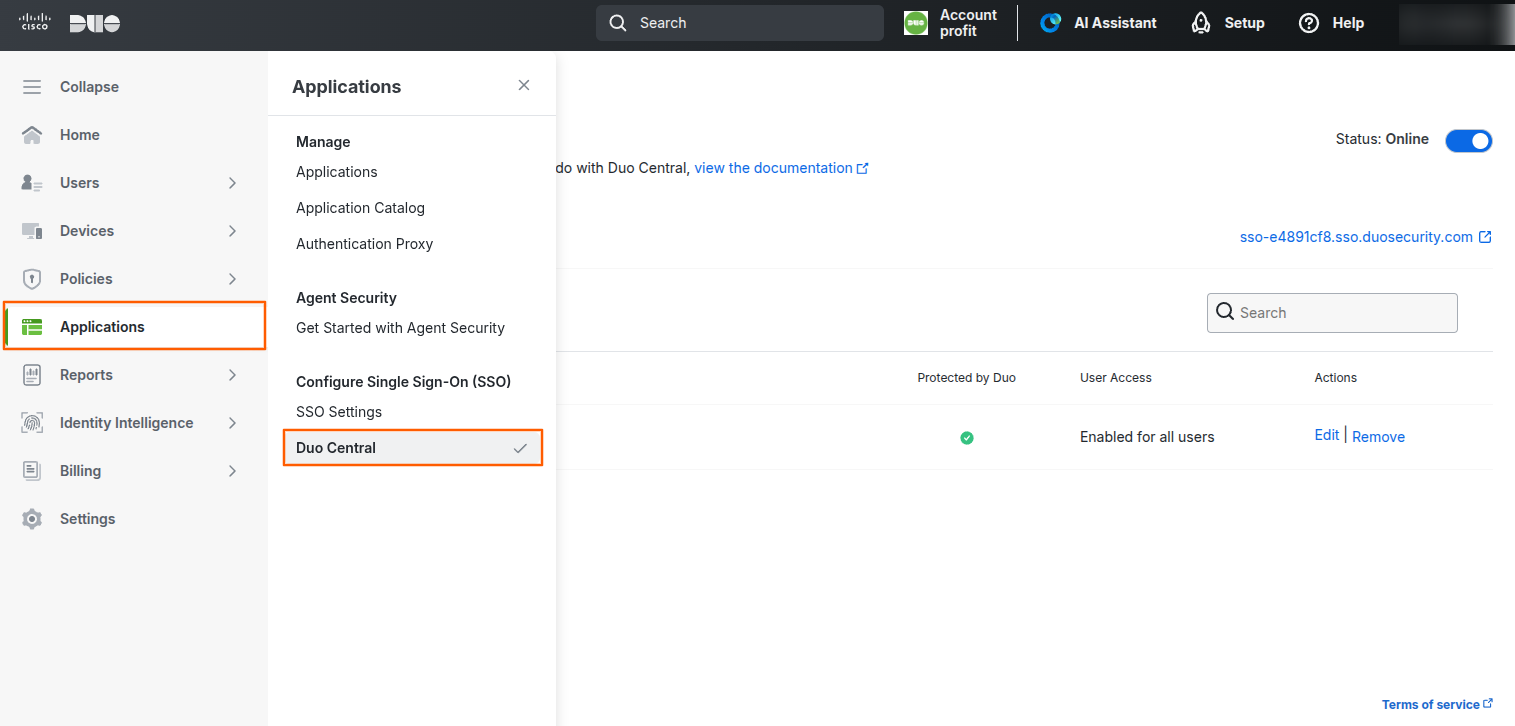Click the Setup rocket icon

pyautogui.click(x=1201, y=23)
